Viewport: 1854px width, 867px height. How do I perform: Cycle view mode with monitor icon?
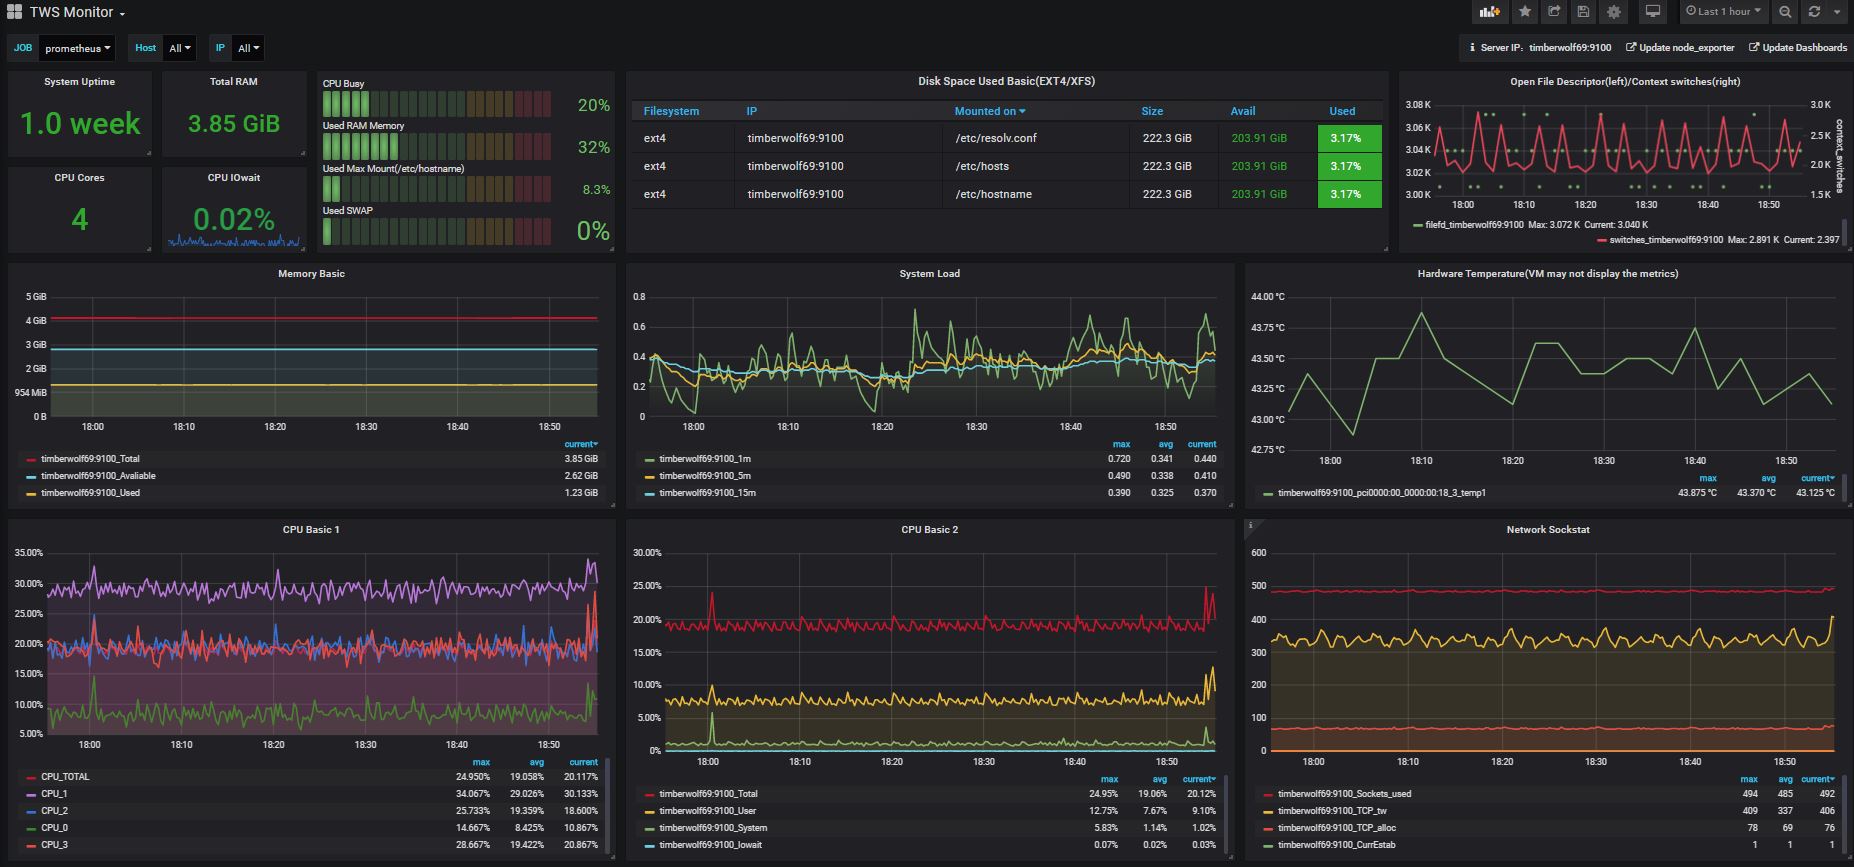[x=1653, y=12]
